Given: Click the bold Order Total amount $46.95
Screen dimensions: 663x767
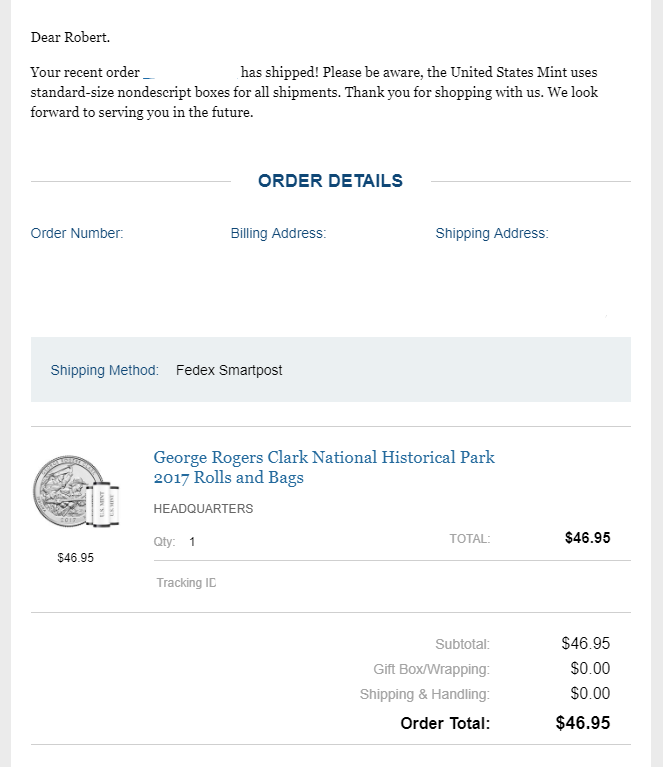Looking at the screenshot, I should [x=583, y=723].
